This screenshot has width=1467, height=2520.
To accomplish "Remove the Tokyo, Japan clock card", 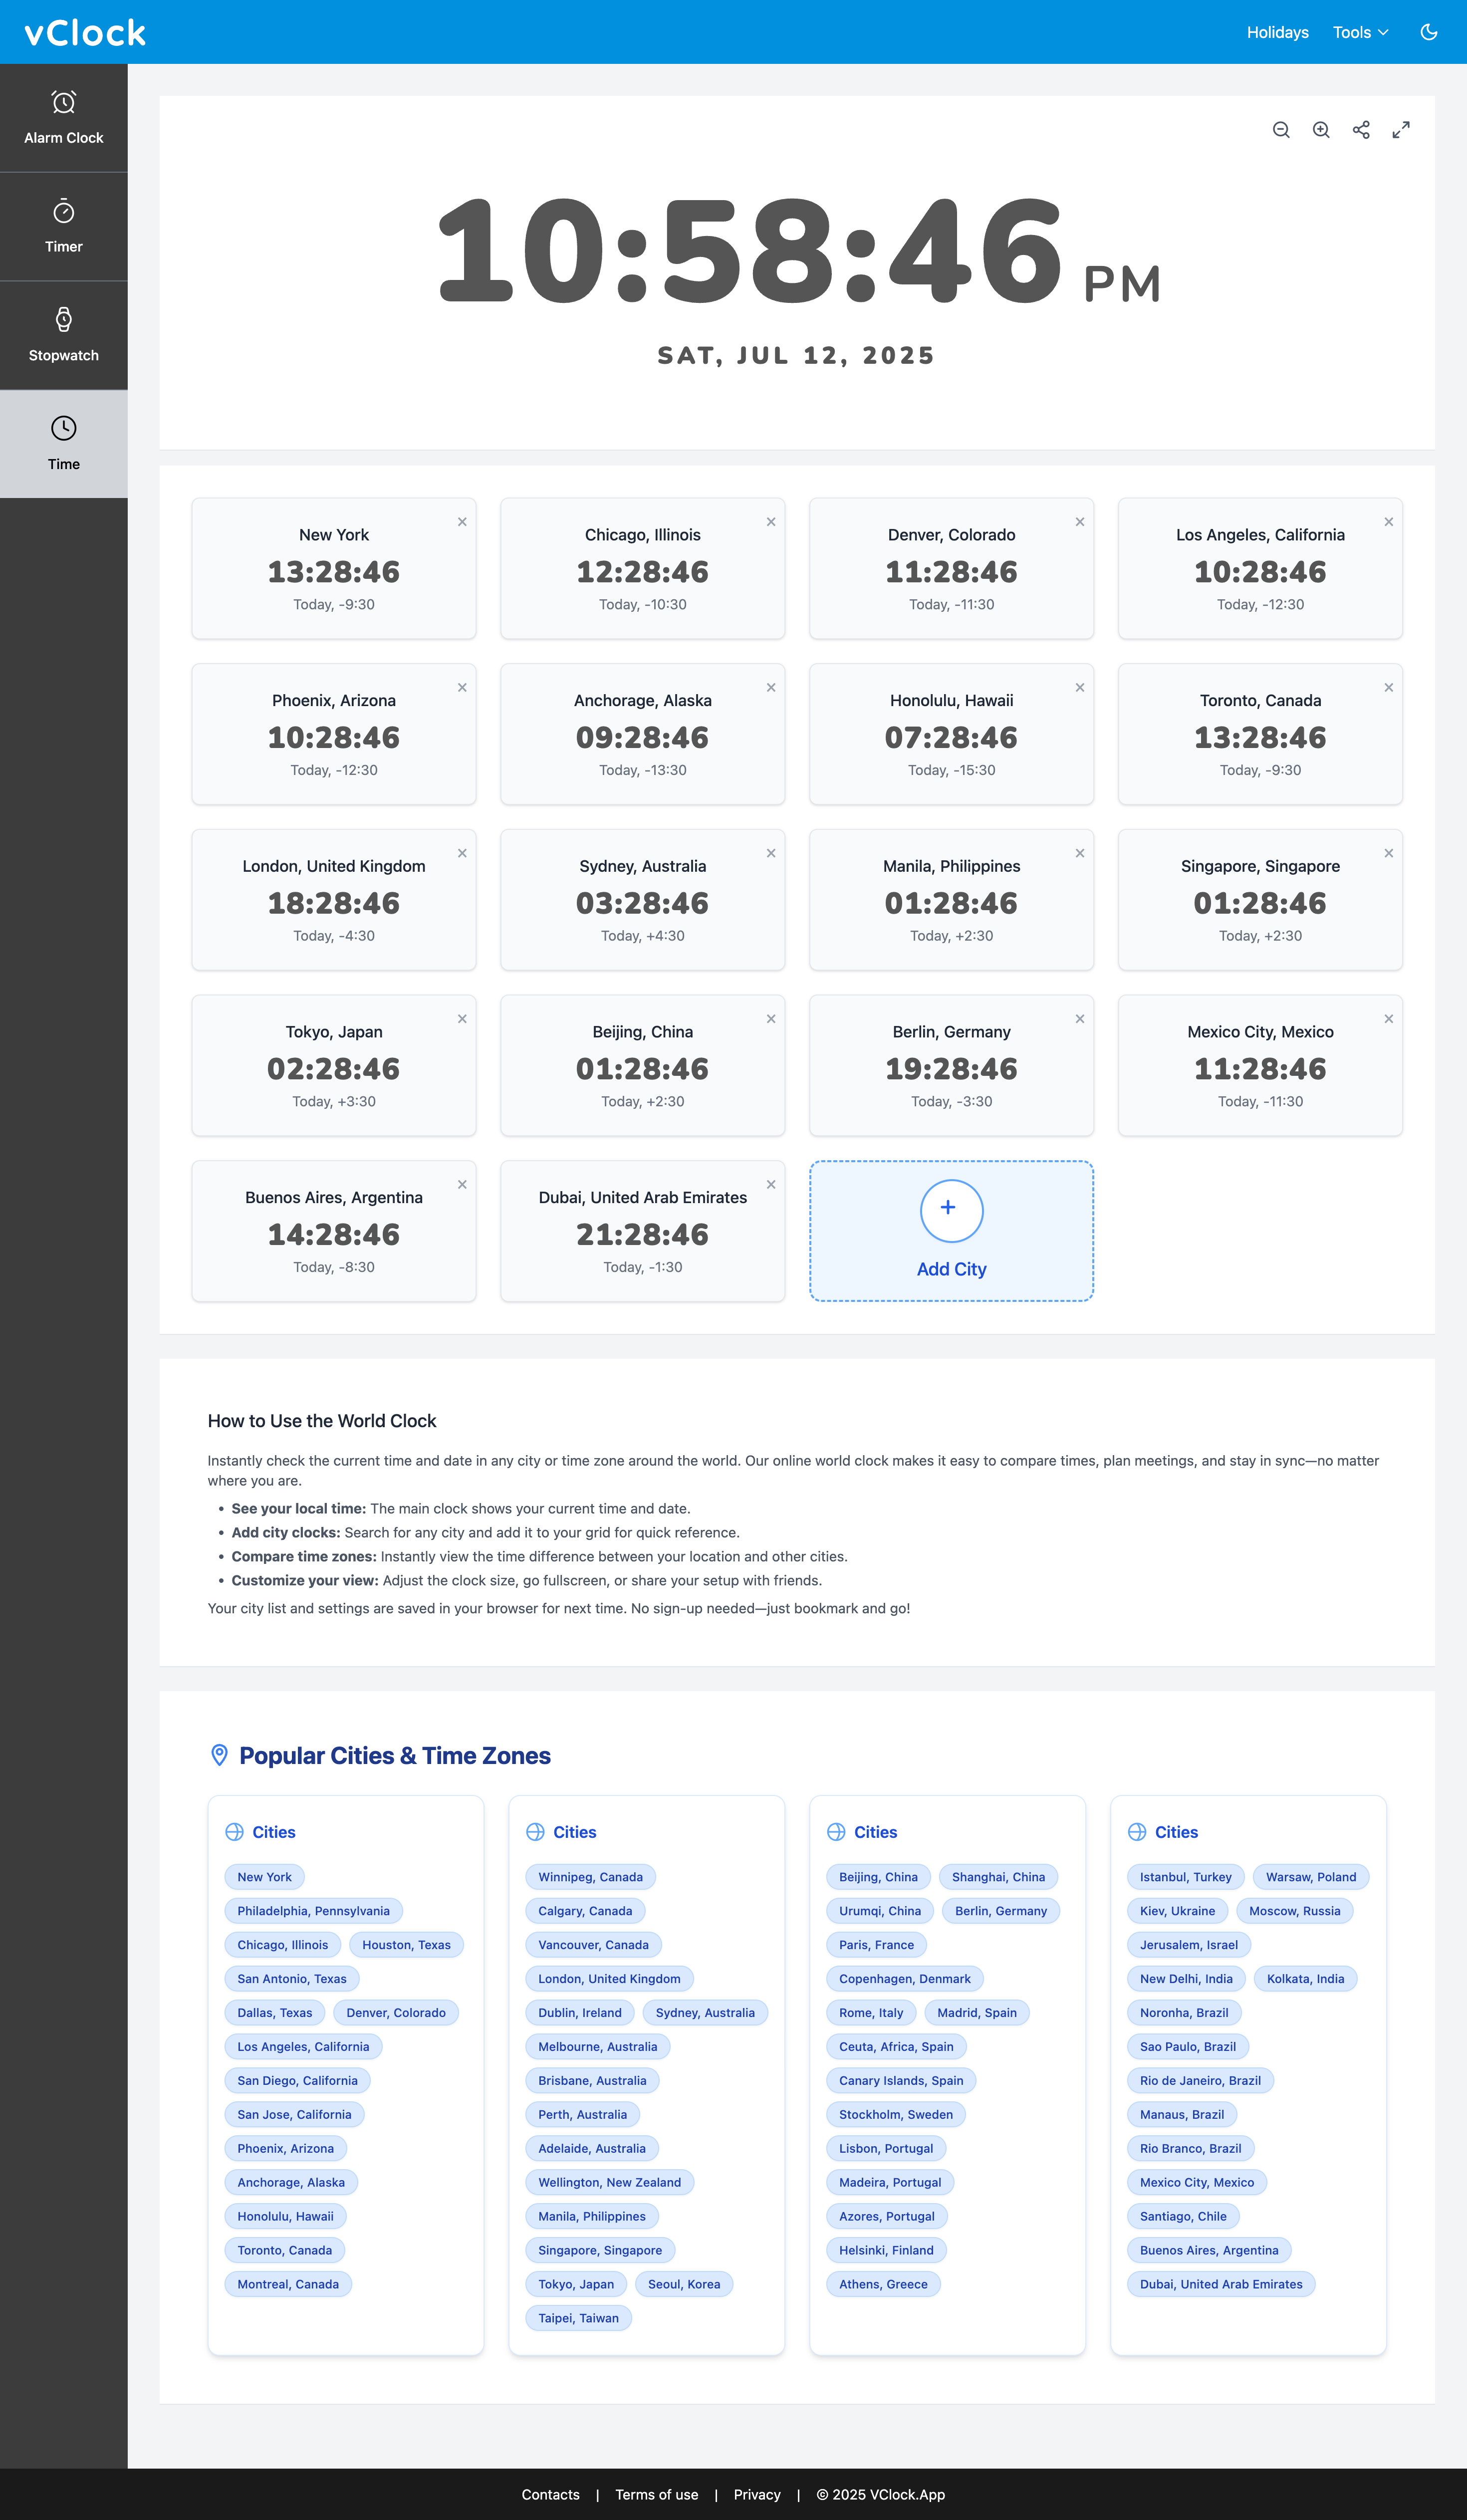I will [462, 1019].
